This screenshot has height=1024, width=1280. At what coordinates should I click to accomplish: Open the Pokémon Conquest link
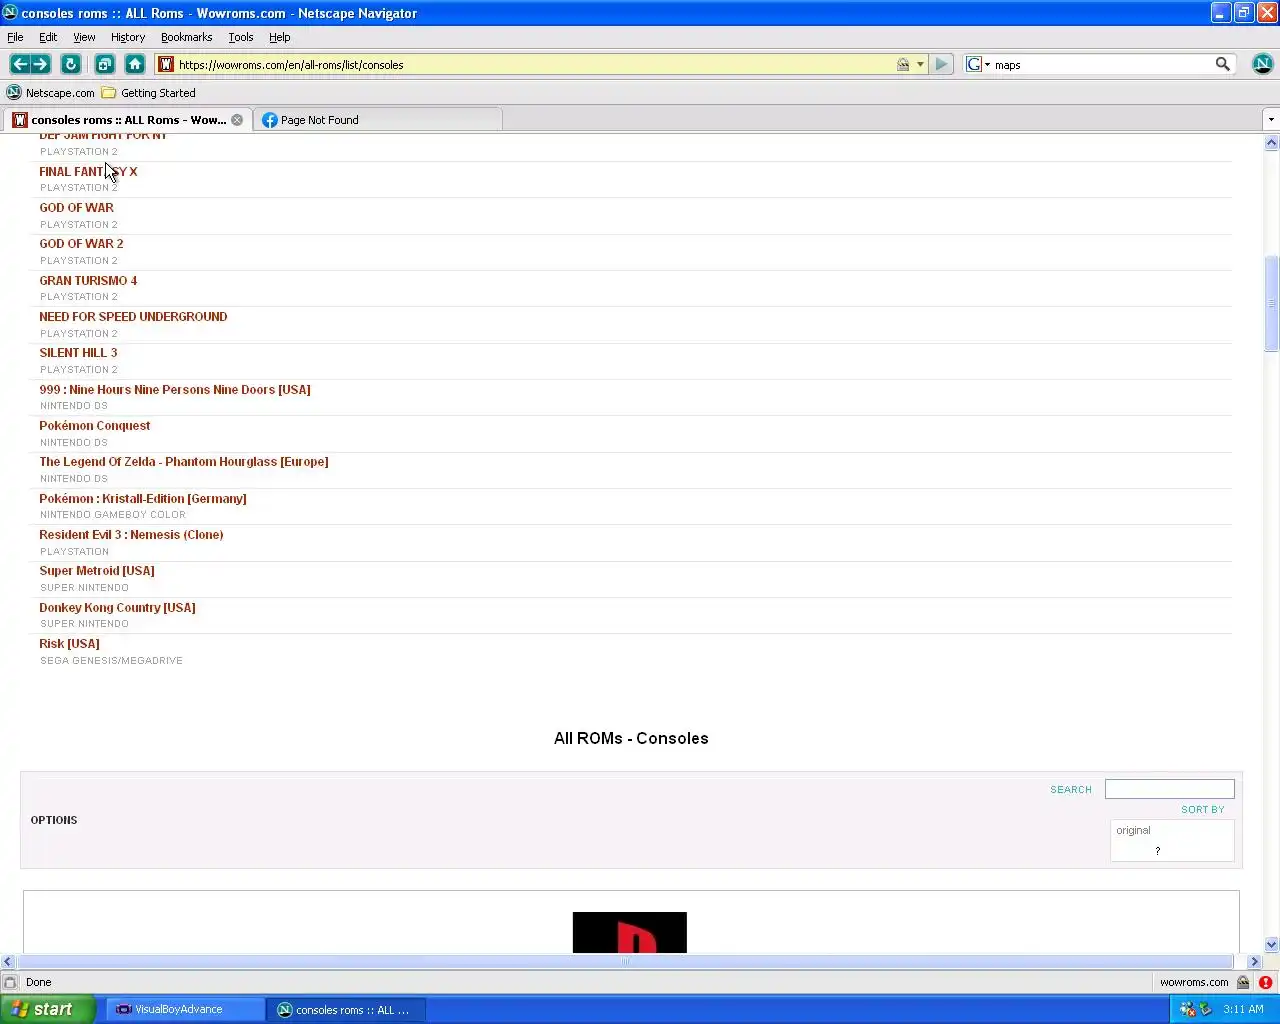click(x=95, y=426)
